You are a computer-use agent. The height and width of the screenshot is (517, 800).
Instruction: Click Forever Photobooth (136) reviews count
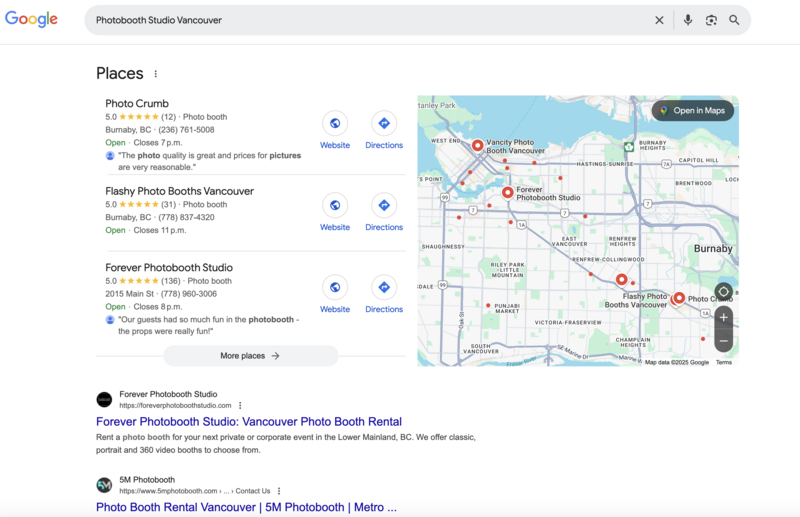(171, 281)
